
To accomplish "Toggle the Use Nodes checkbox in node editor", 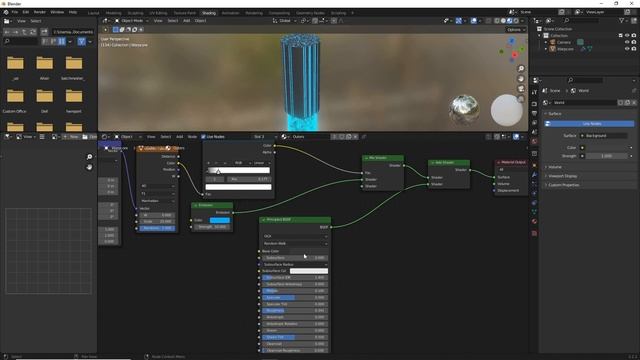I will click(203, 137).
